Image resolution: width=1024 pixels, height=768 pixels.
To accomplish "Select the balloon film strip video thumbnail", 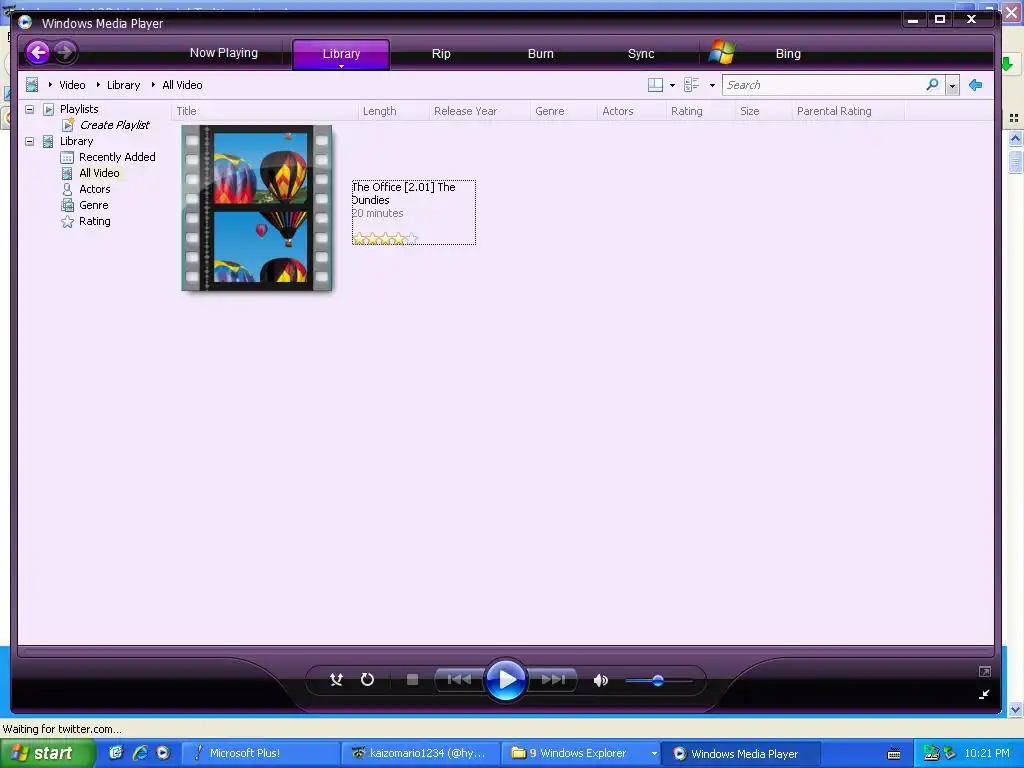I will [257, 208].
